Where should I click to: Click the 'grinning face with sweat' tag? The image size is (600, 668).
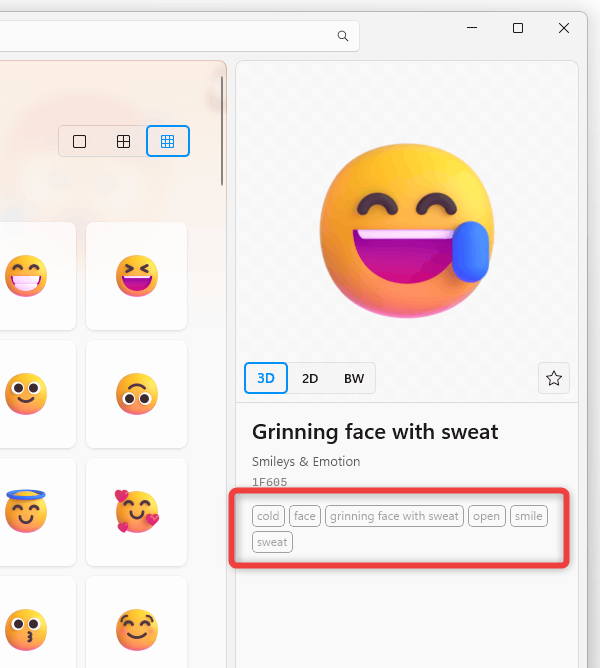click(394, 516)
